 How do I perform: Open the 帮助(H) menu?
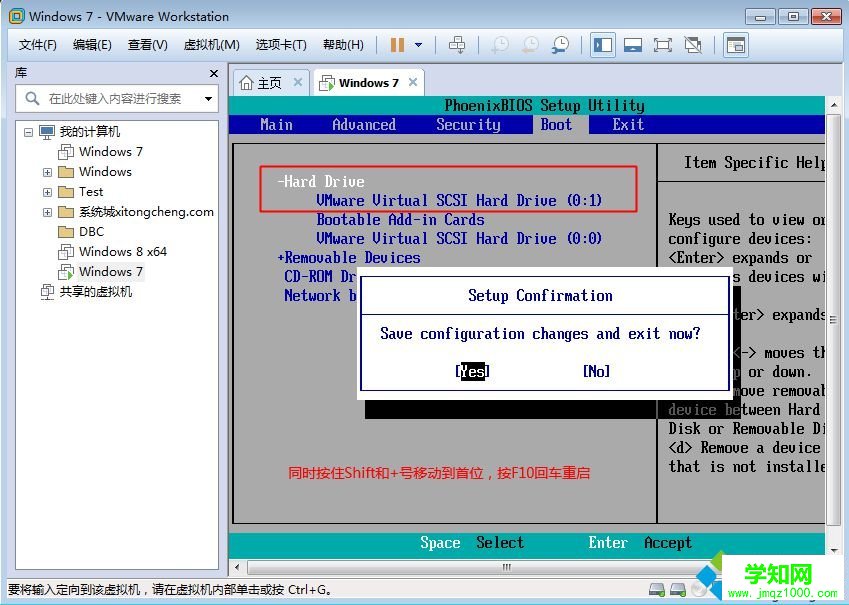[344, 44]
